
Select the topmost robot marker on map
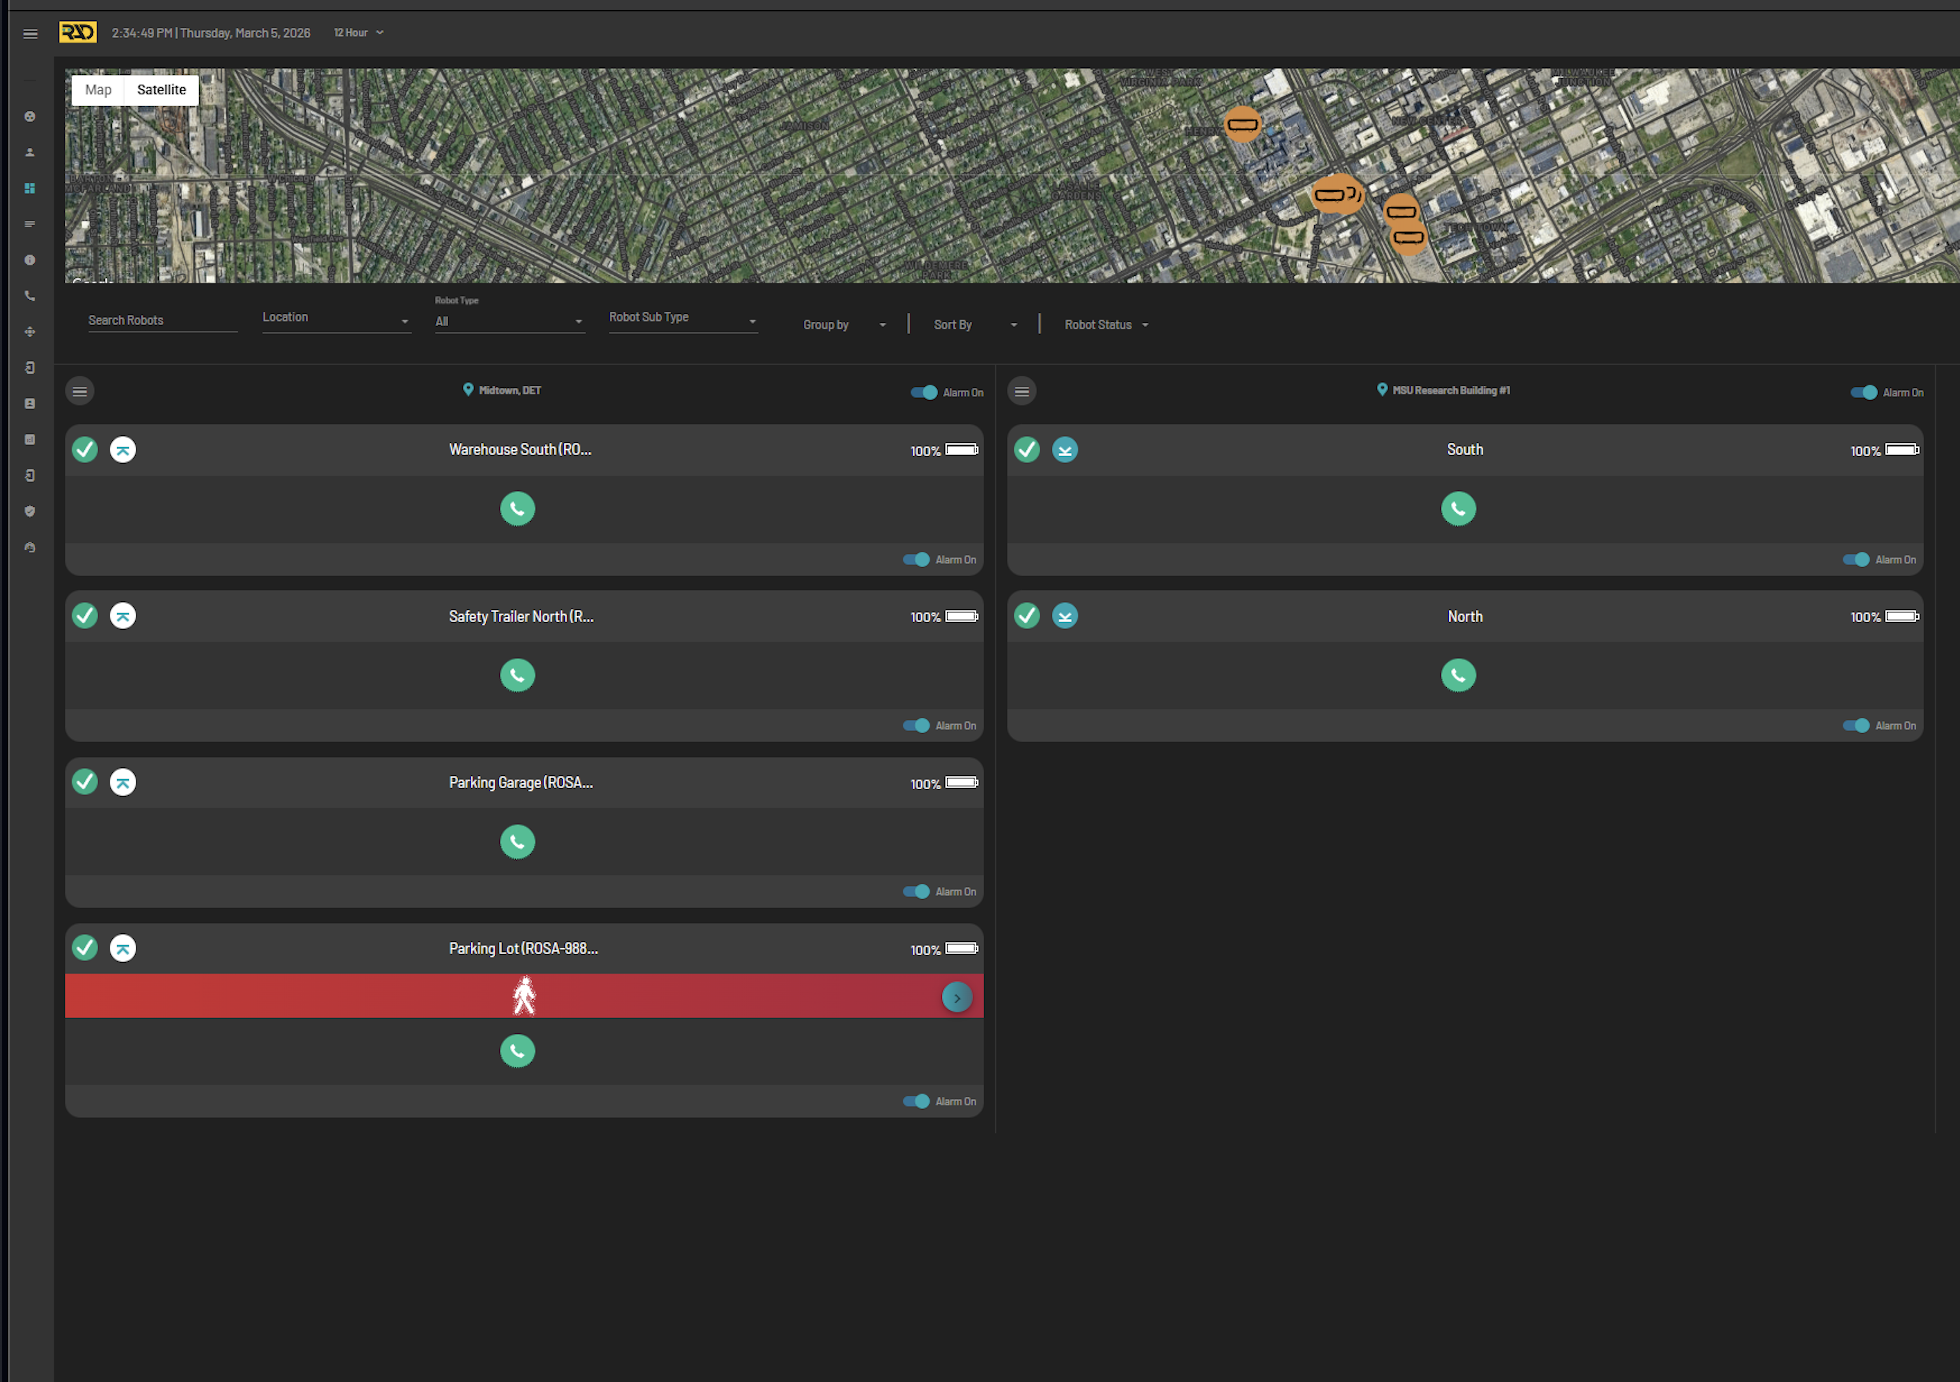[x=1242, y=125]
